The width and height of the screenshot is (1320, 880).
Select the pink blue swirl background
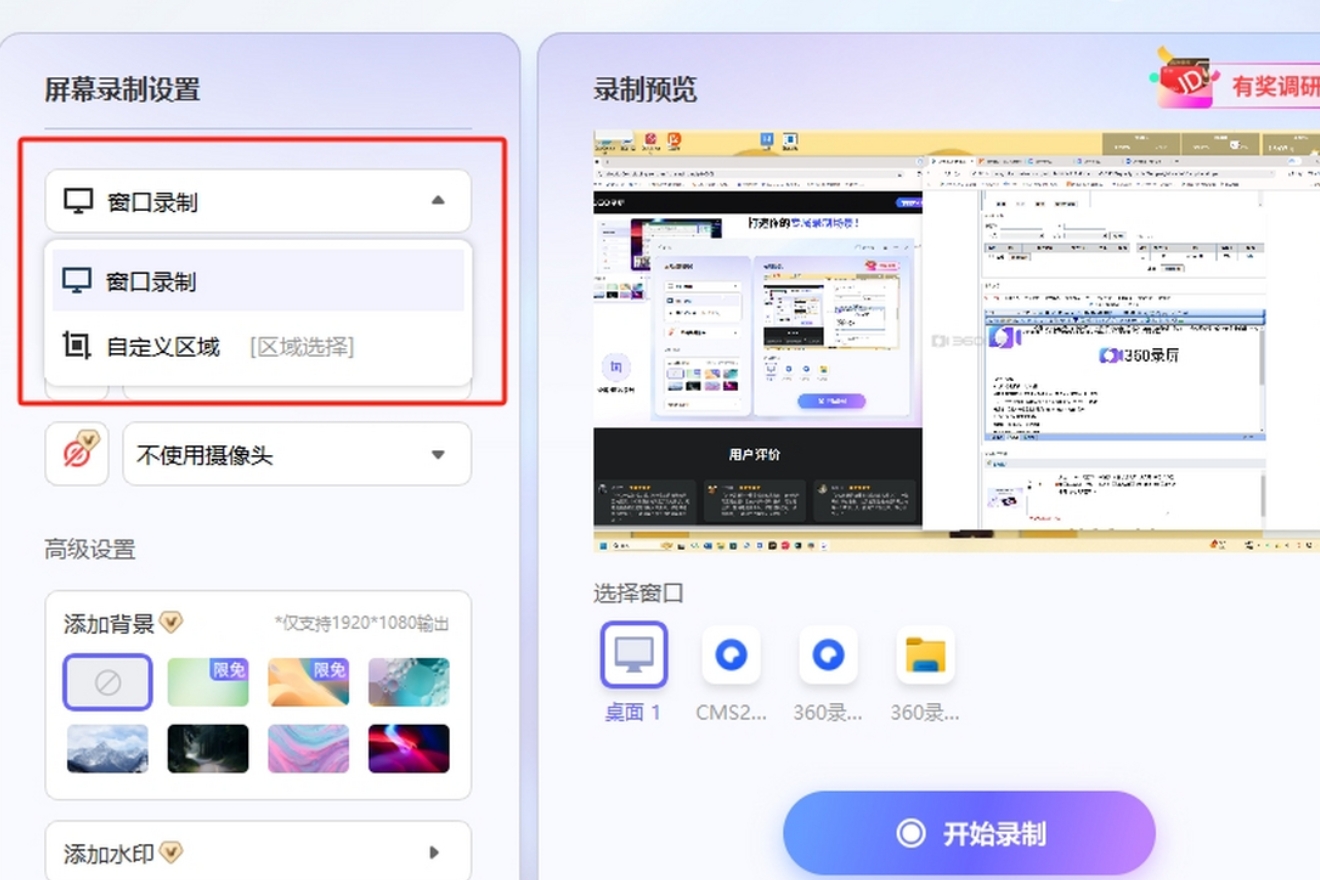[x=309, y=749]
